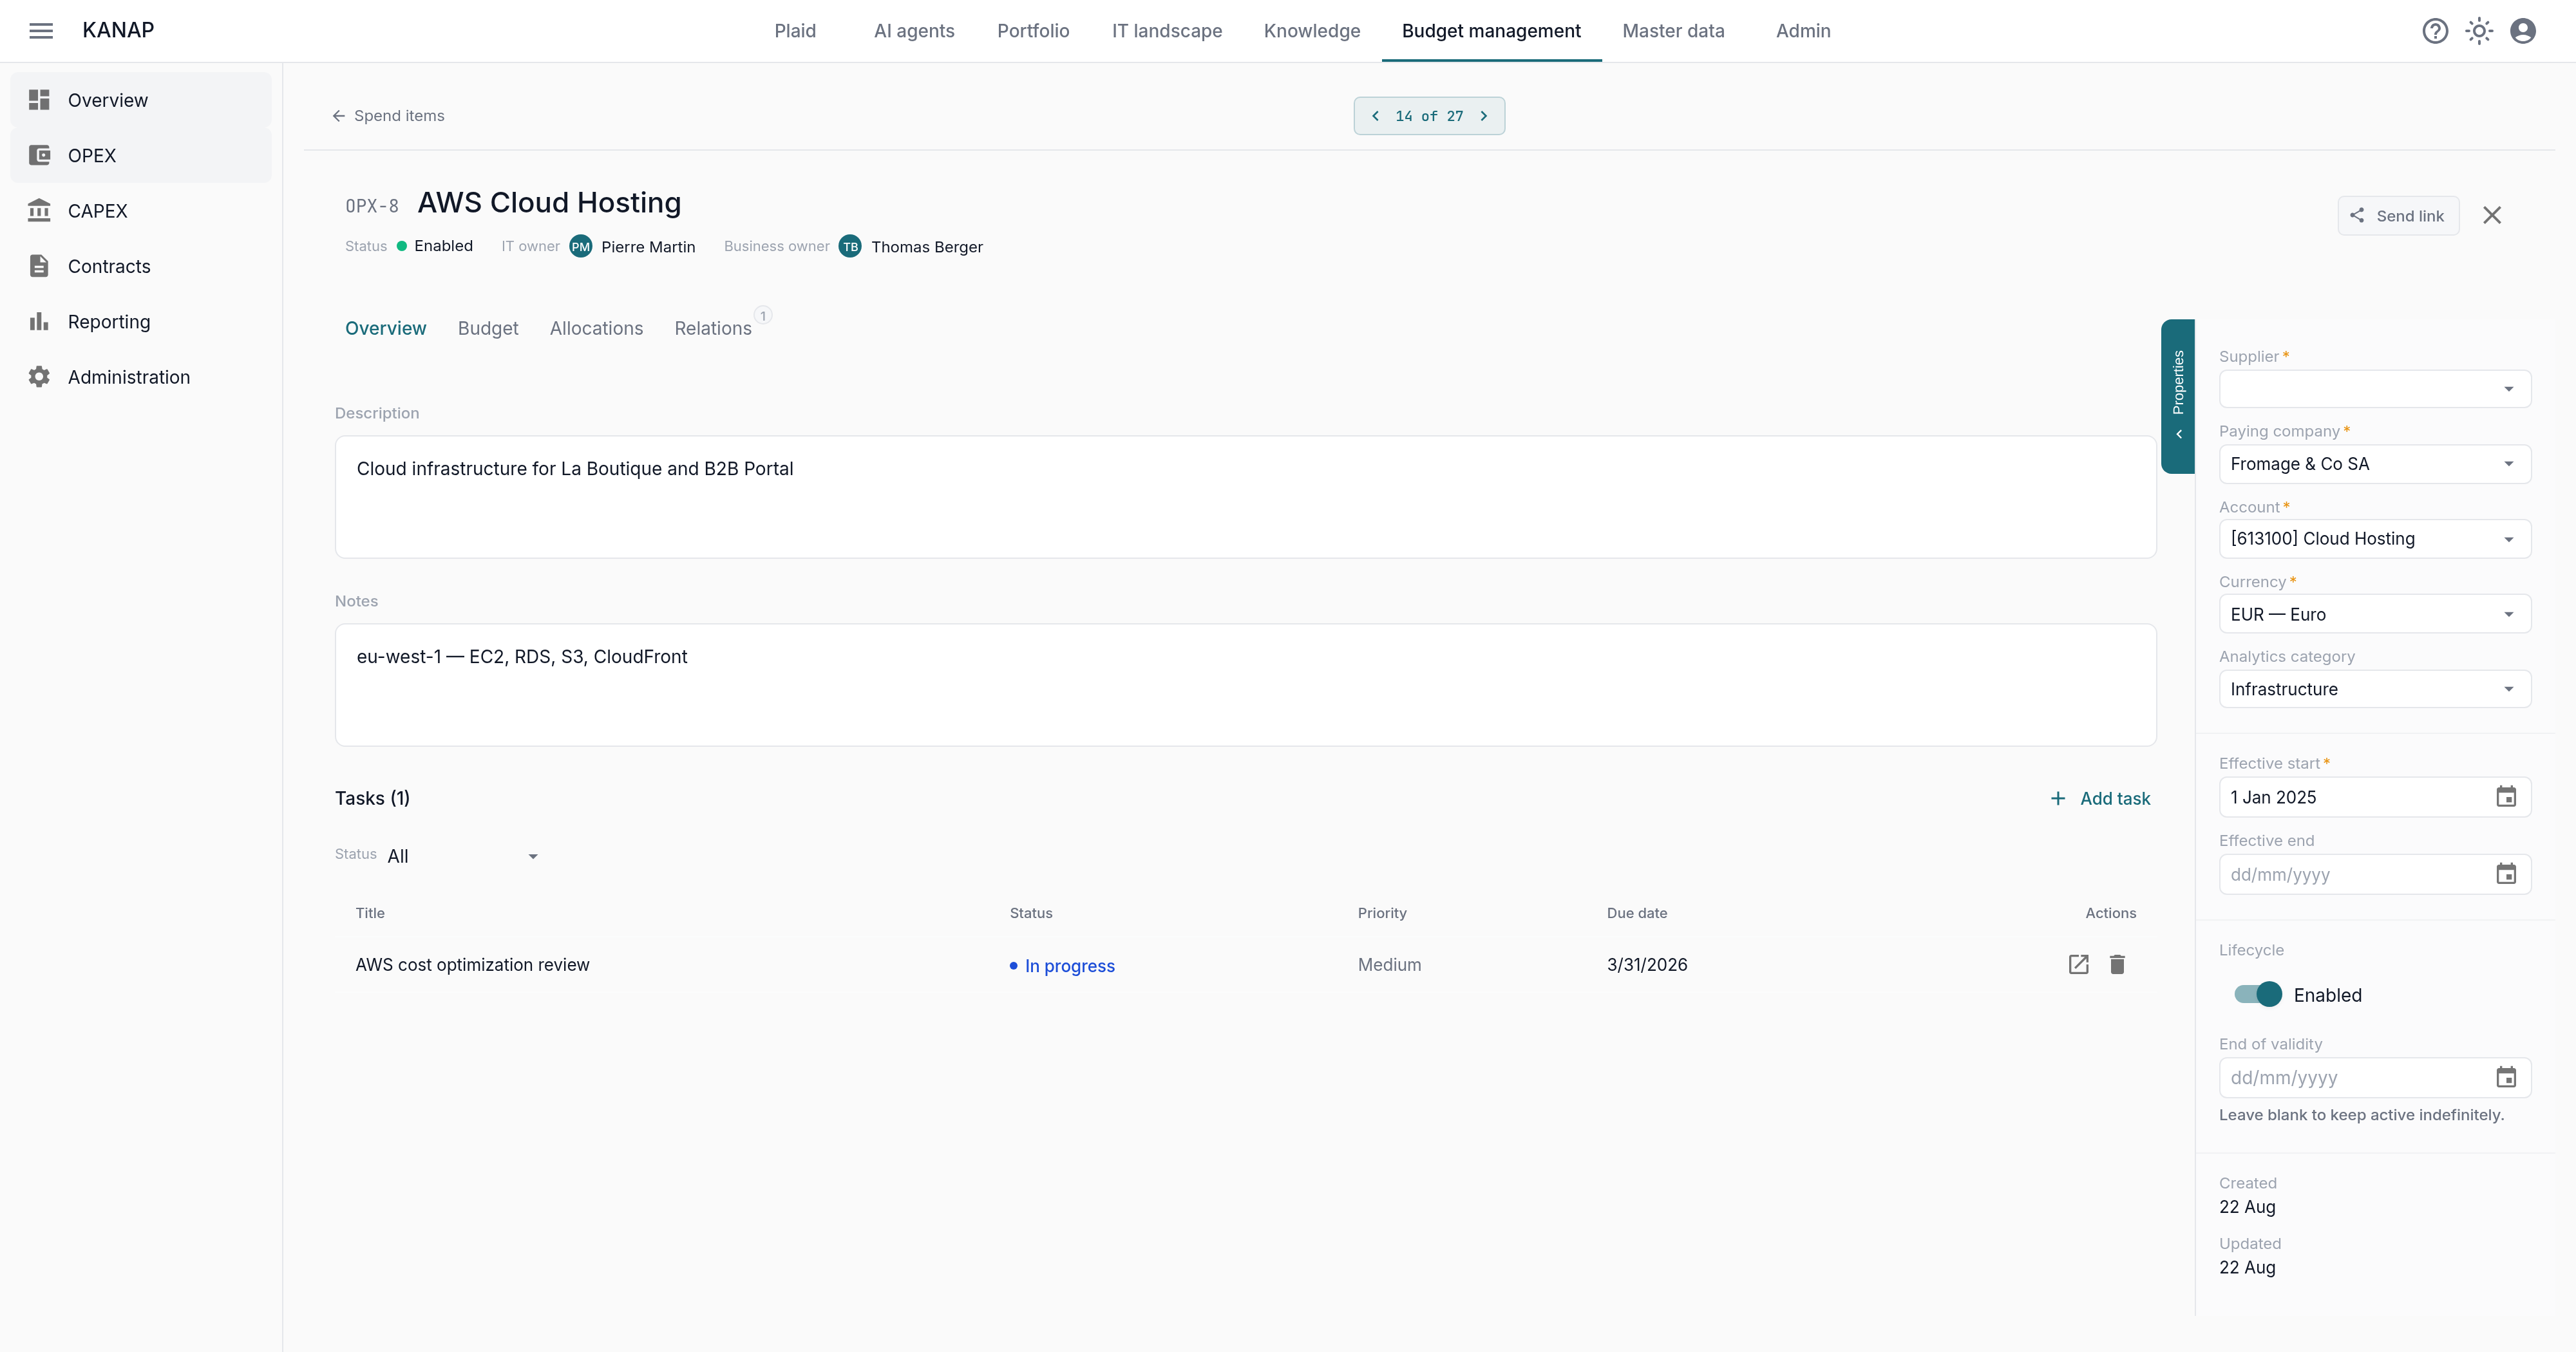Image resolution: width=2576 pixels, height=1352 pixels.
Task: Switch to the Budget tab
Action: click(x=488, y=328)
